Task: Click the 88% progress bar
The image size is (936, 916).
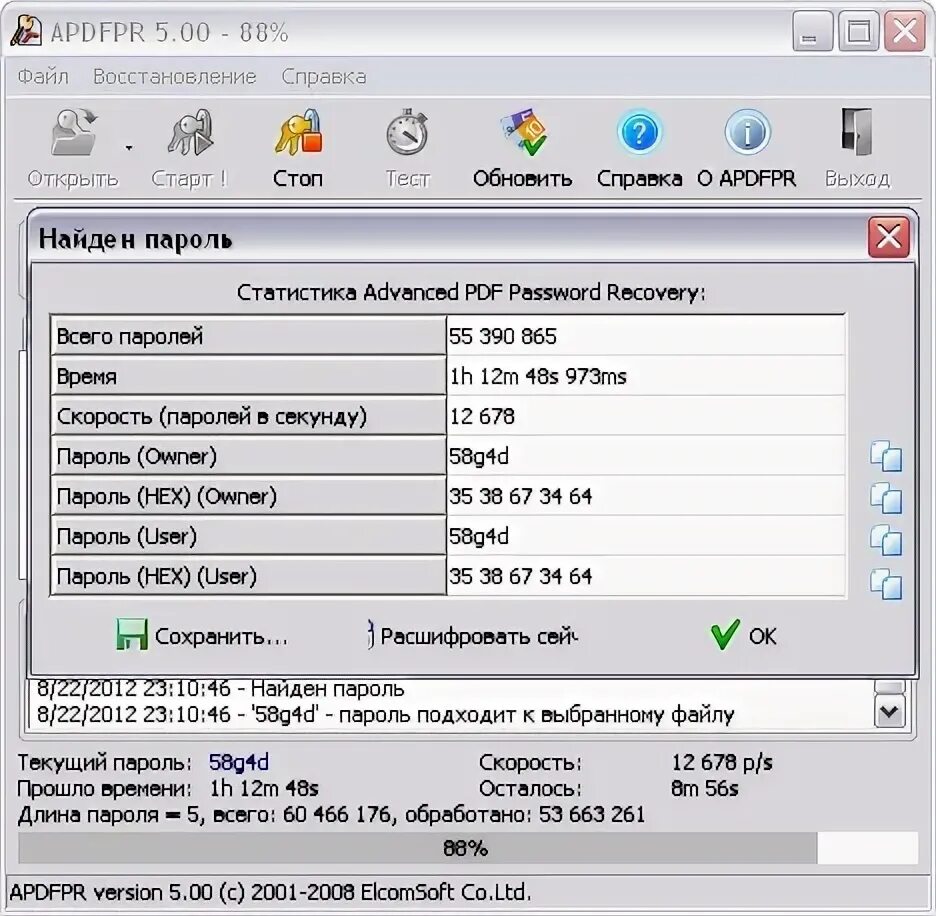Action: (x=466, y=848)
